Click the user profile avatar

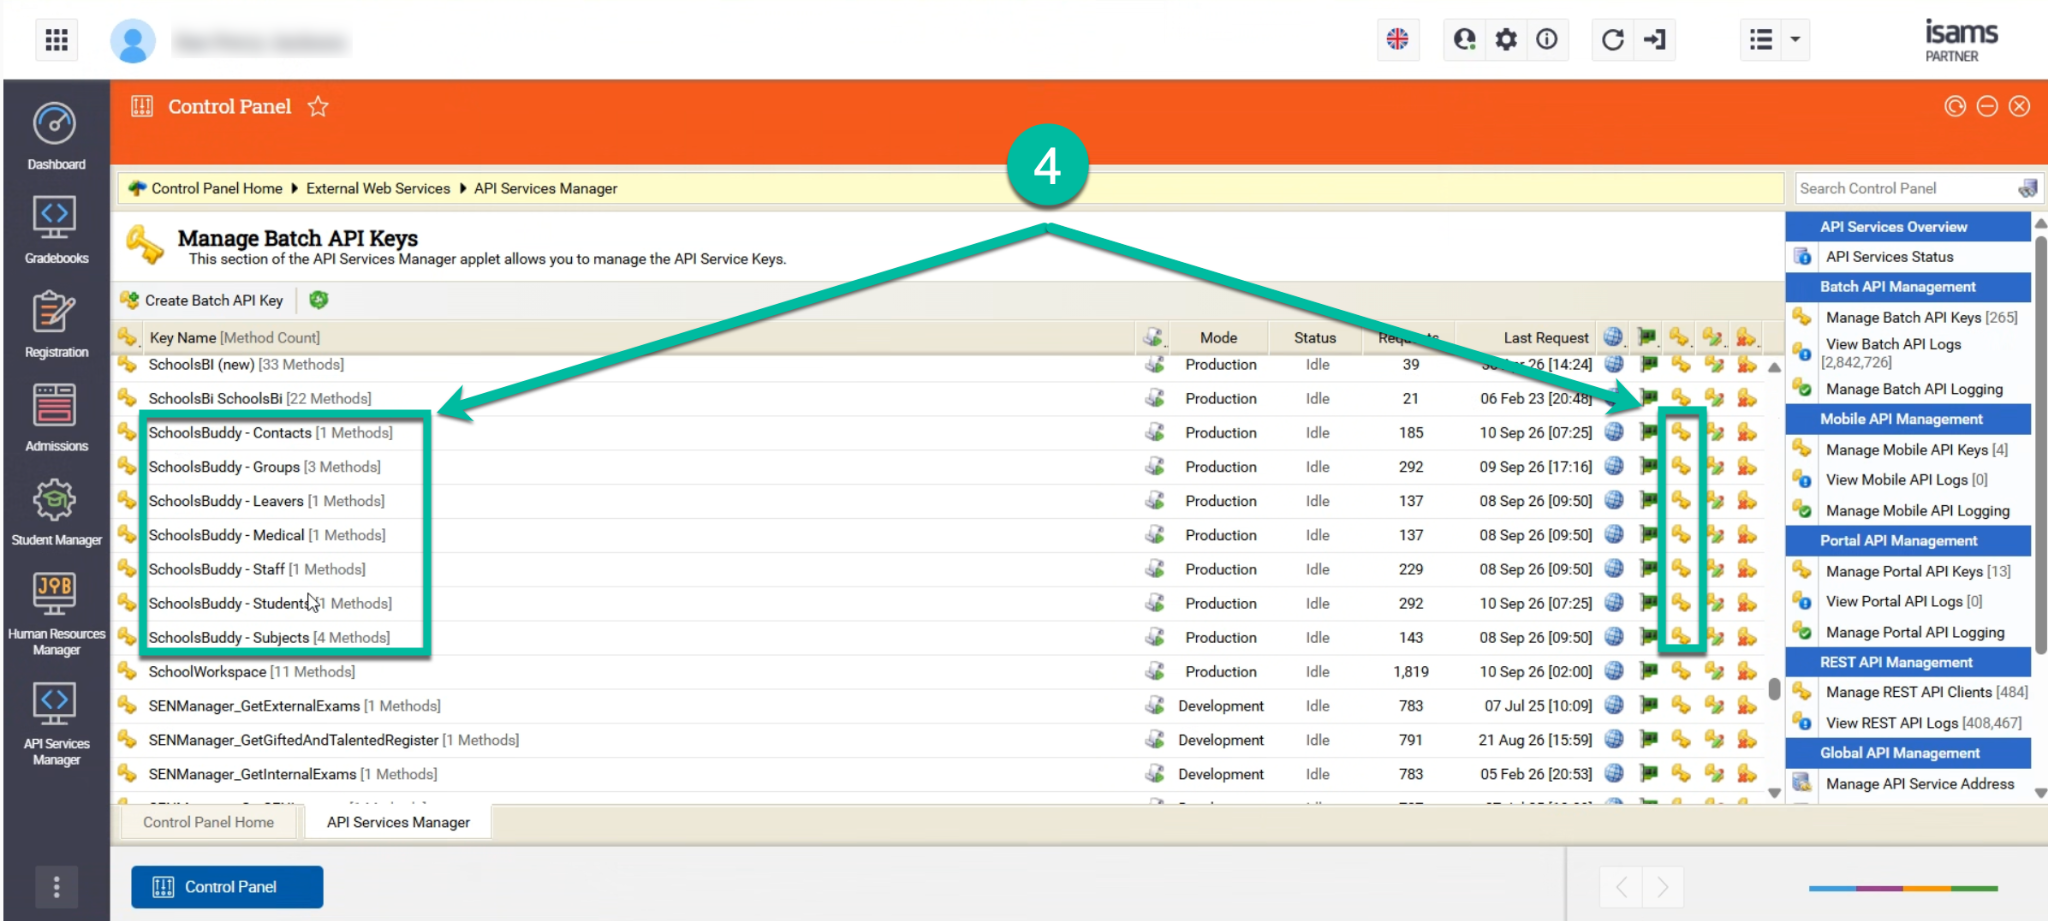[x=132, y=41]
